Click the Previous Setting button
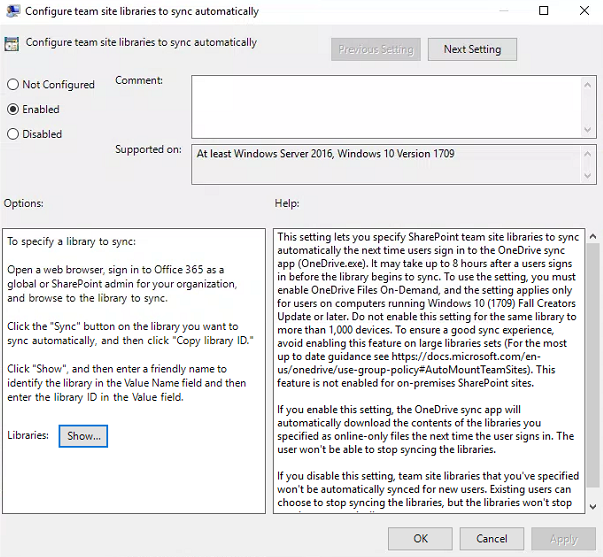 point(376,49)
